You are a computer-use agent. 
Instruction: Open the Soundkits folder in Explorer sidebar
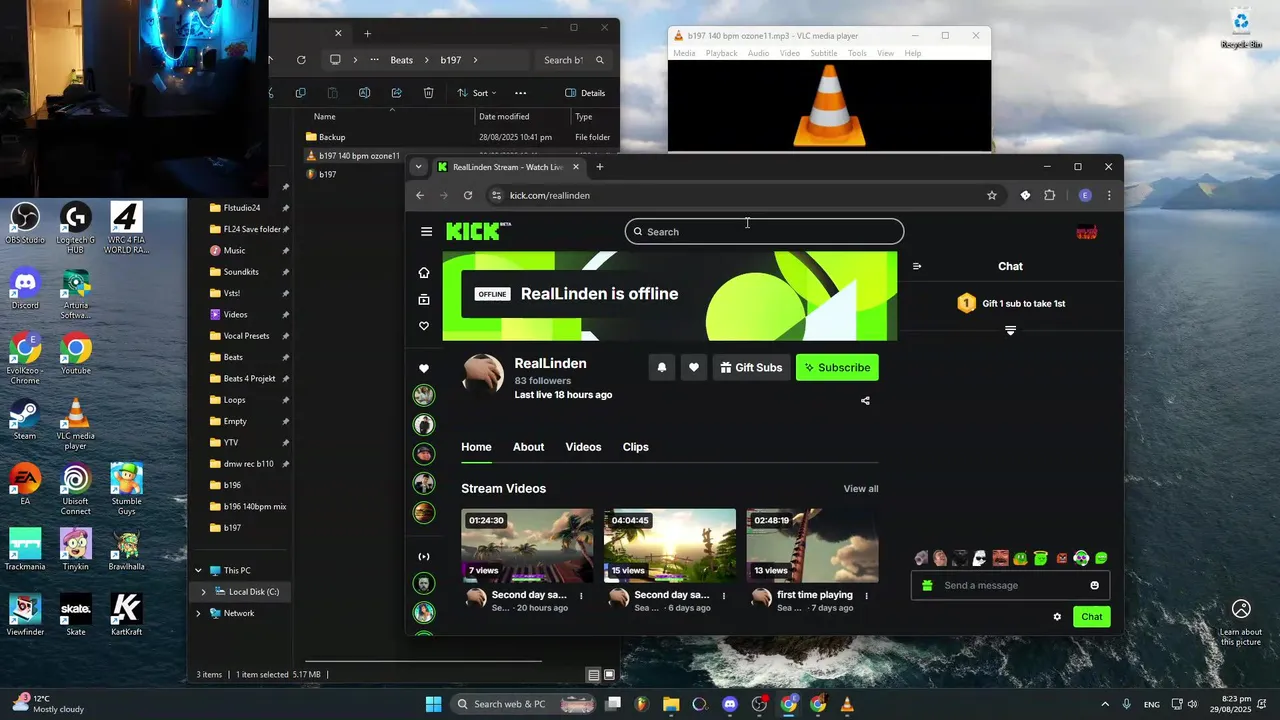[241, 272]
